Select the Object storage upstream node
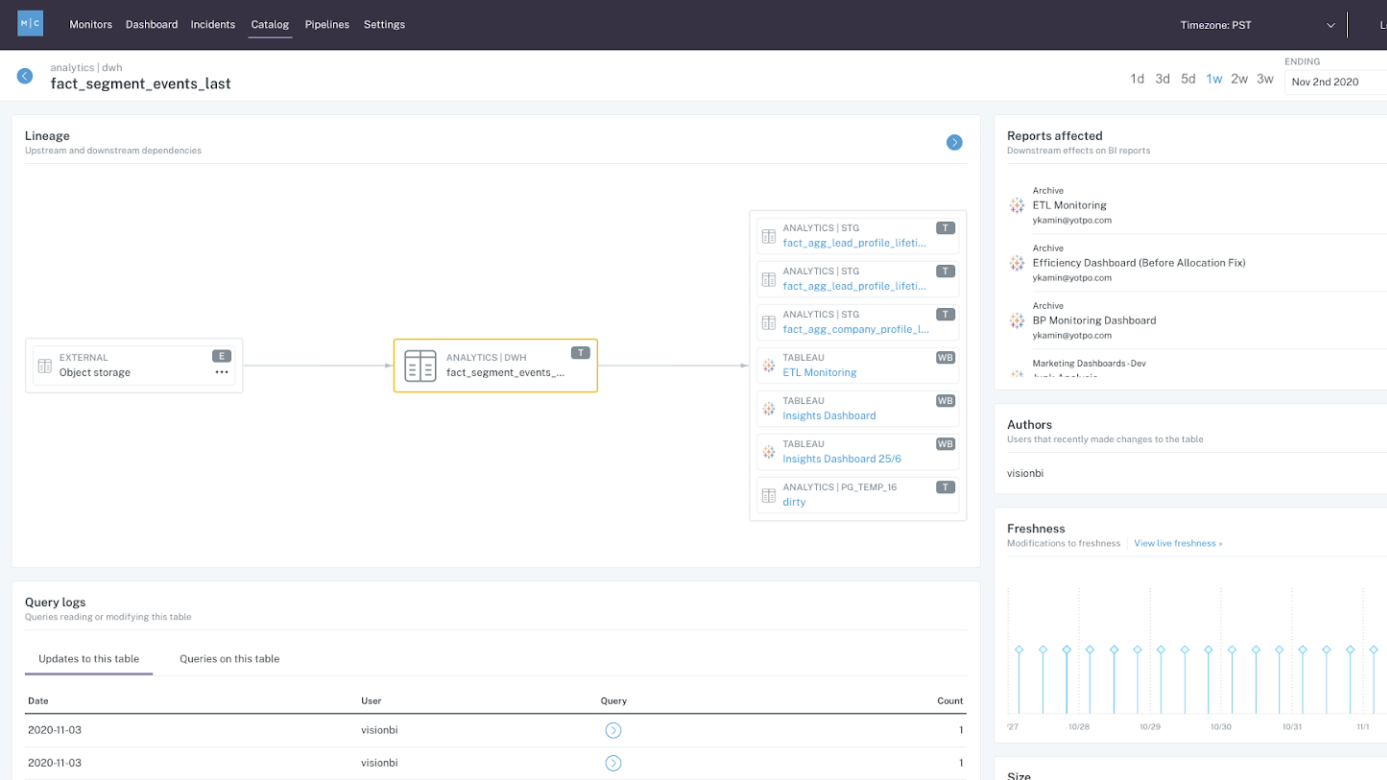 point(134,365)
